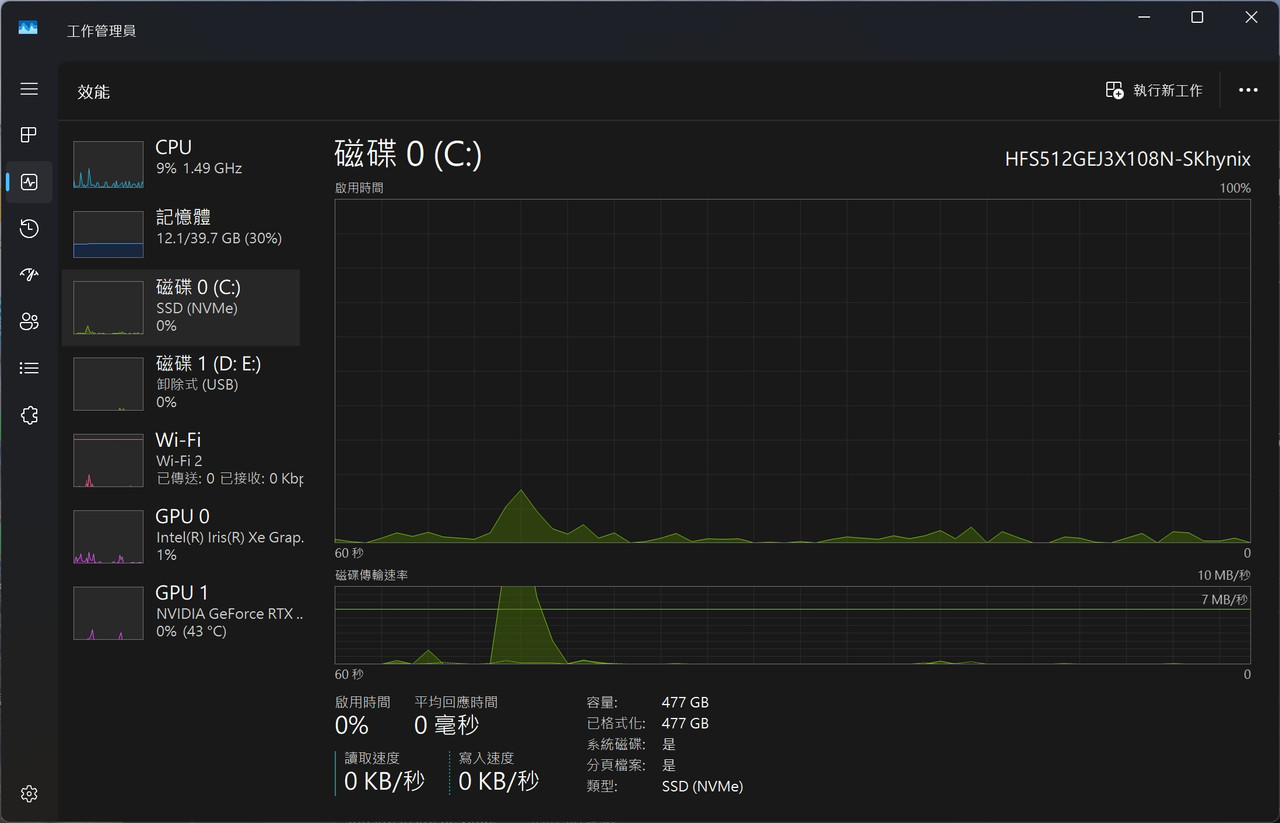Click HFS512GEJ3X108N-SKhynix model name
Image resolution: width=1280 pixels, height=823 pixels.
pyautogui.click(x=1127, y=159)
